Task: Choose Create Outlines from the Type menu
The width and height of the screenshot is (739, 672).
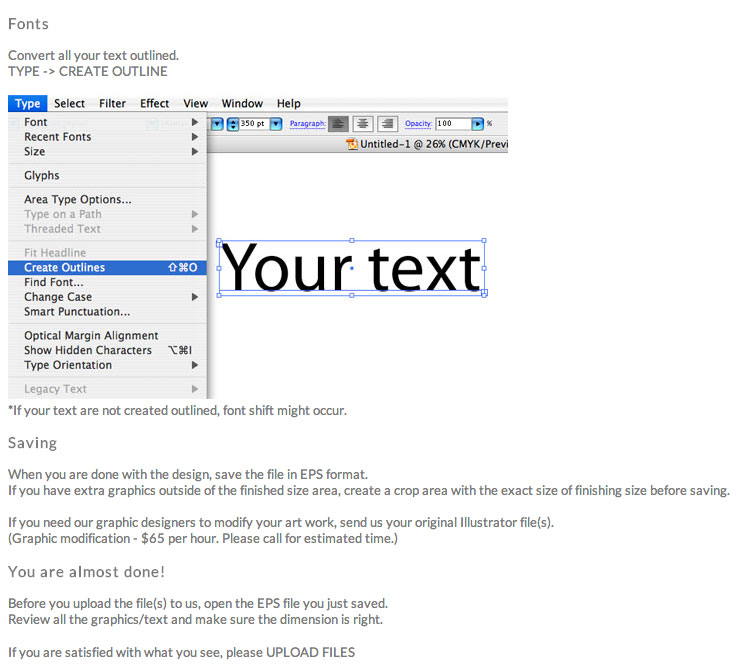Action: click(x=65, y=268)
